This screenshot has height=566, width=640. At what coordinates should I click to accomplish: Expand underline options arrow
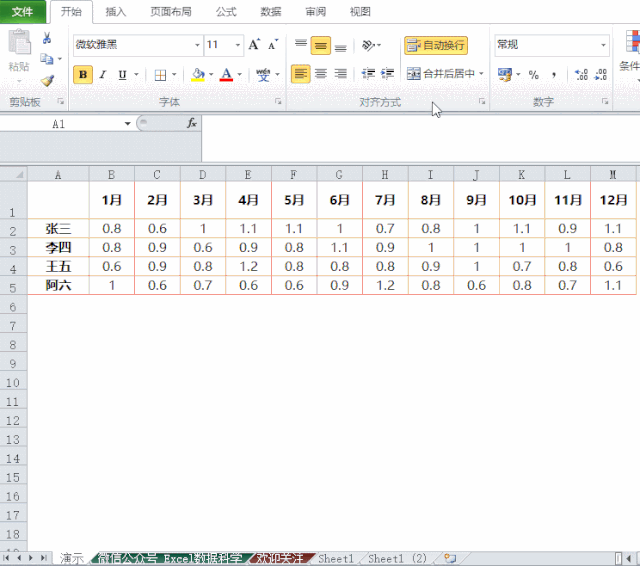pos(136,75)
